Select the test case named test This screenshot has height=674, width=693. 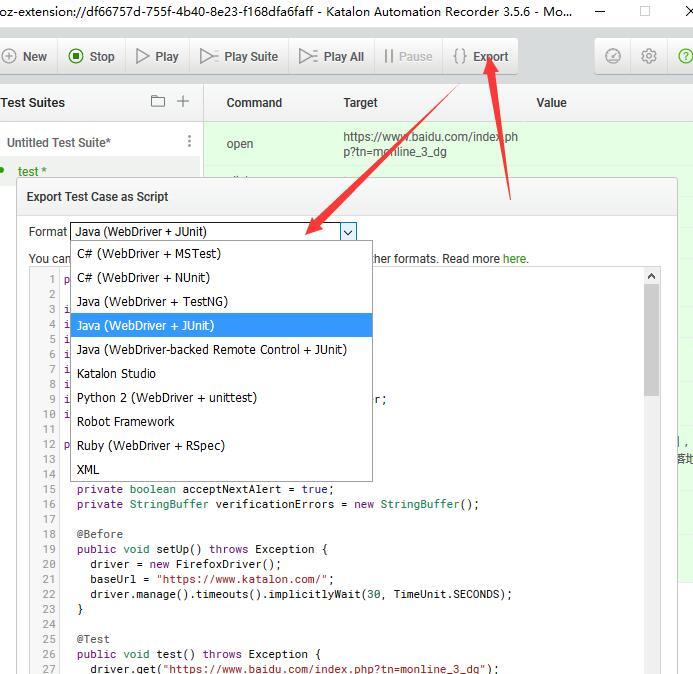pos(32,171)
